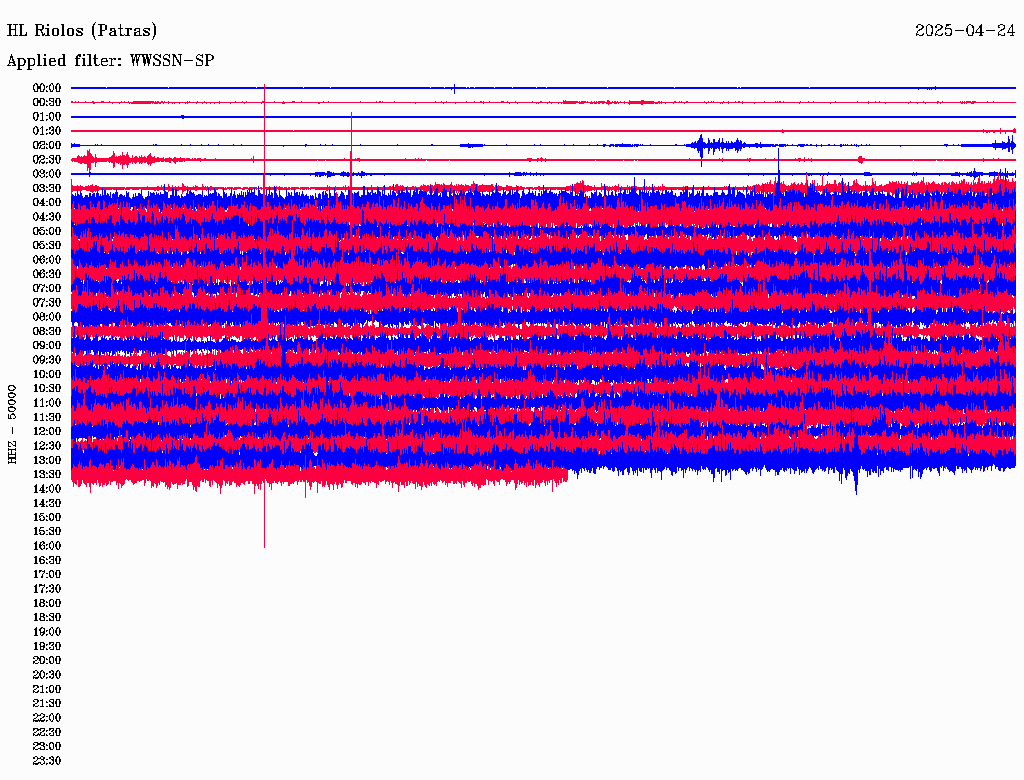Click the 01:00 time label
The width and height of the screenshot is (1024, 780).
coord(47,116)
